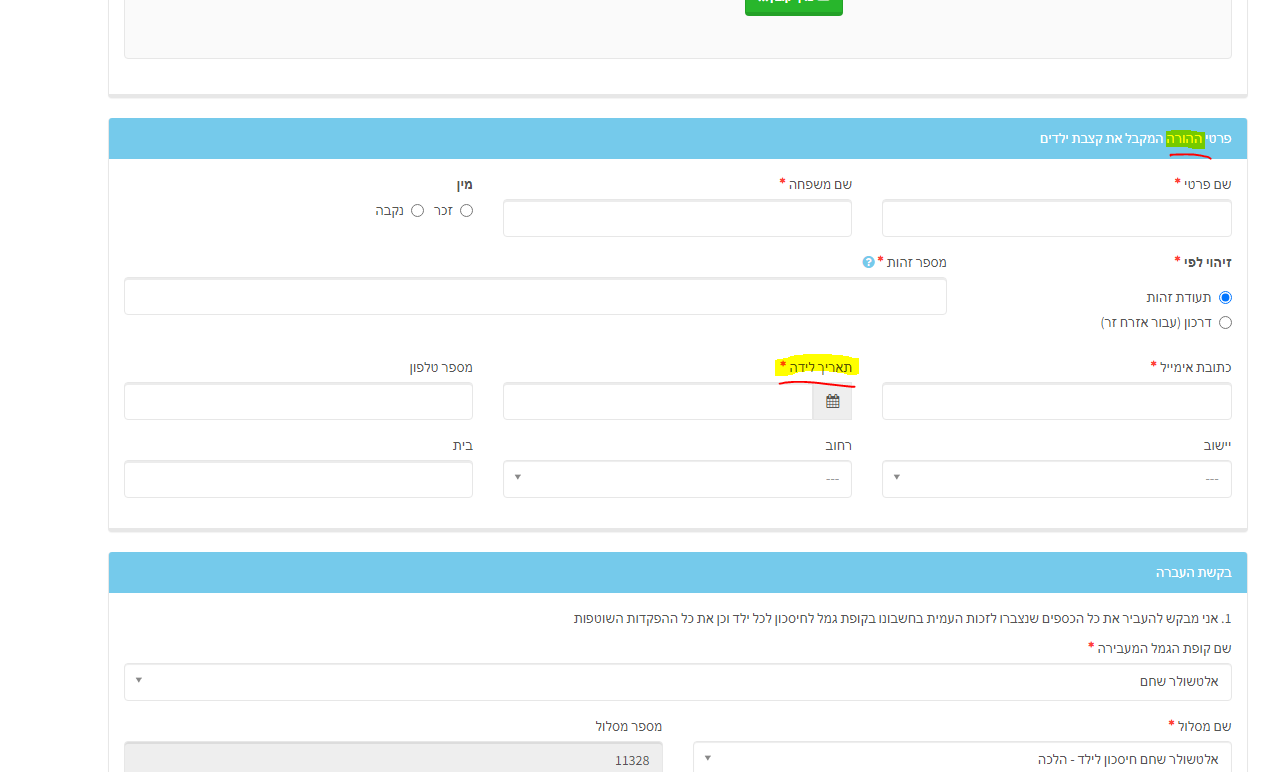
Task: Choose דרכון (עבור אזרח זר) option
Action: 1225,322
